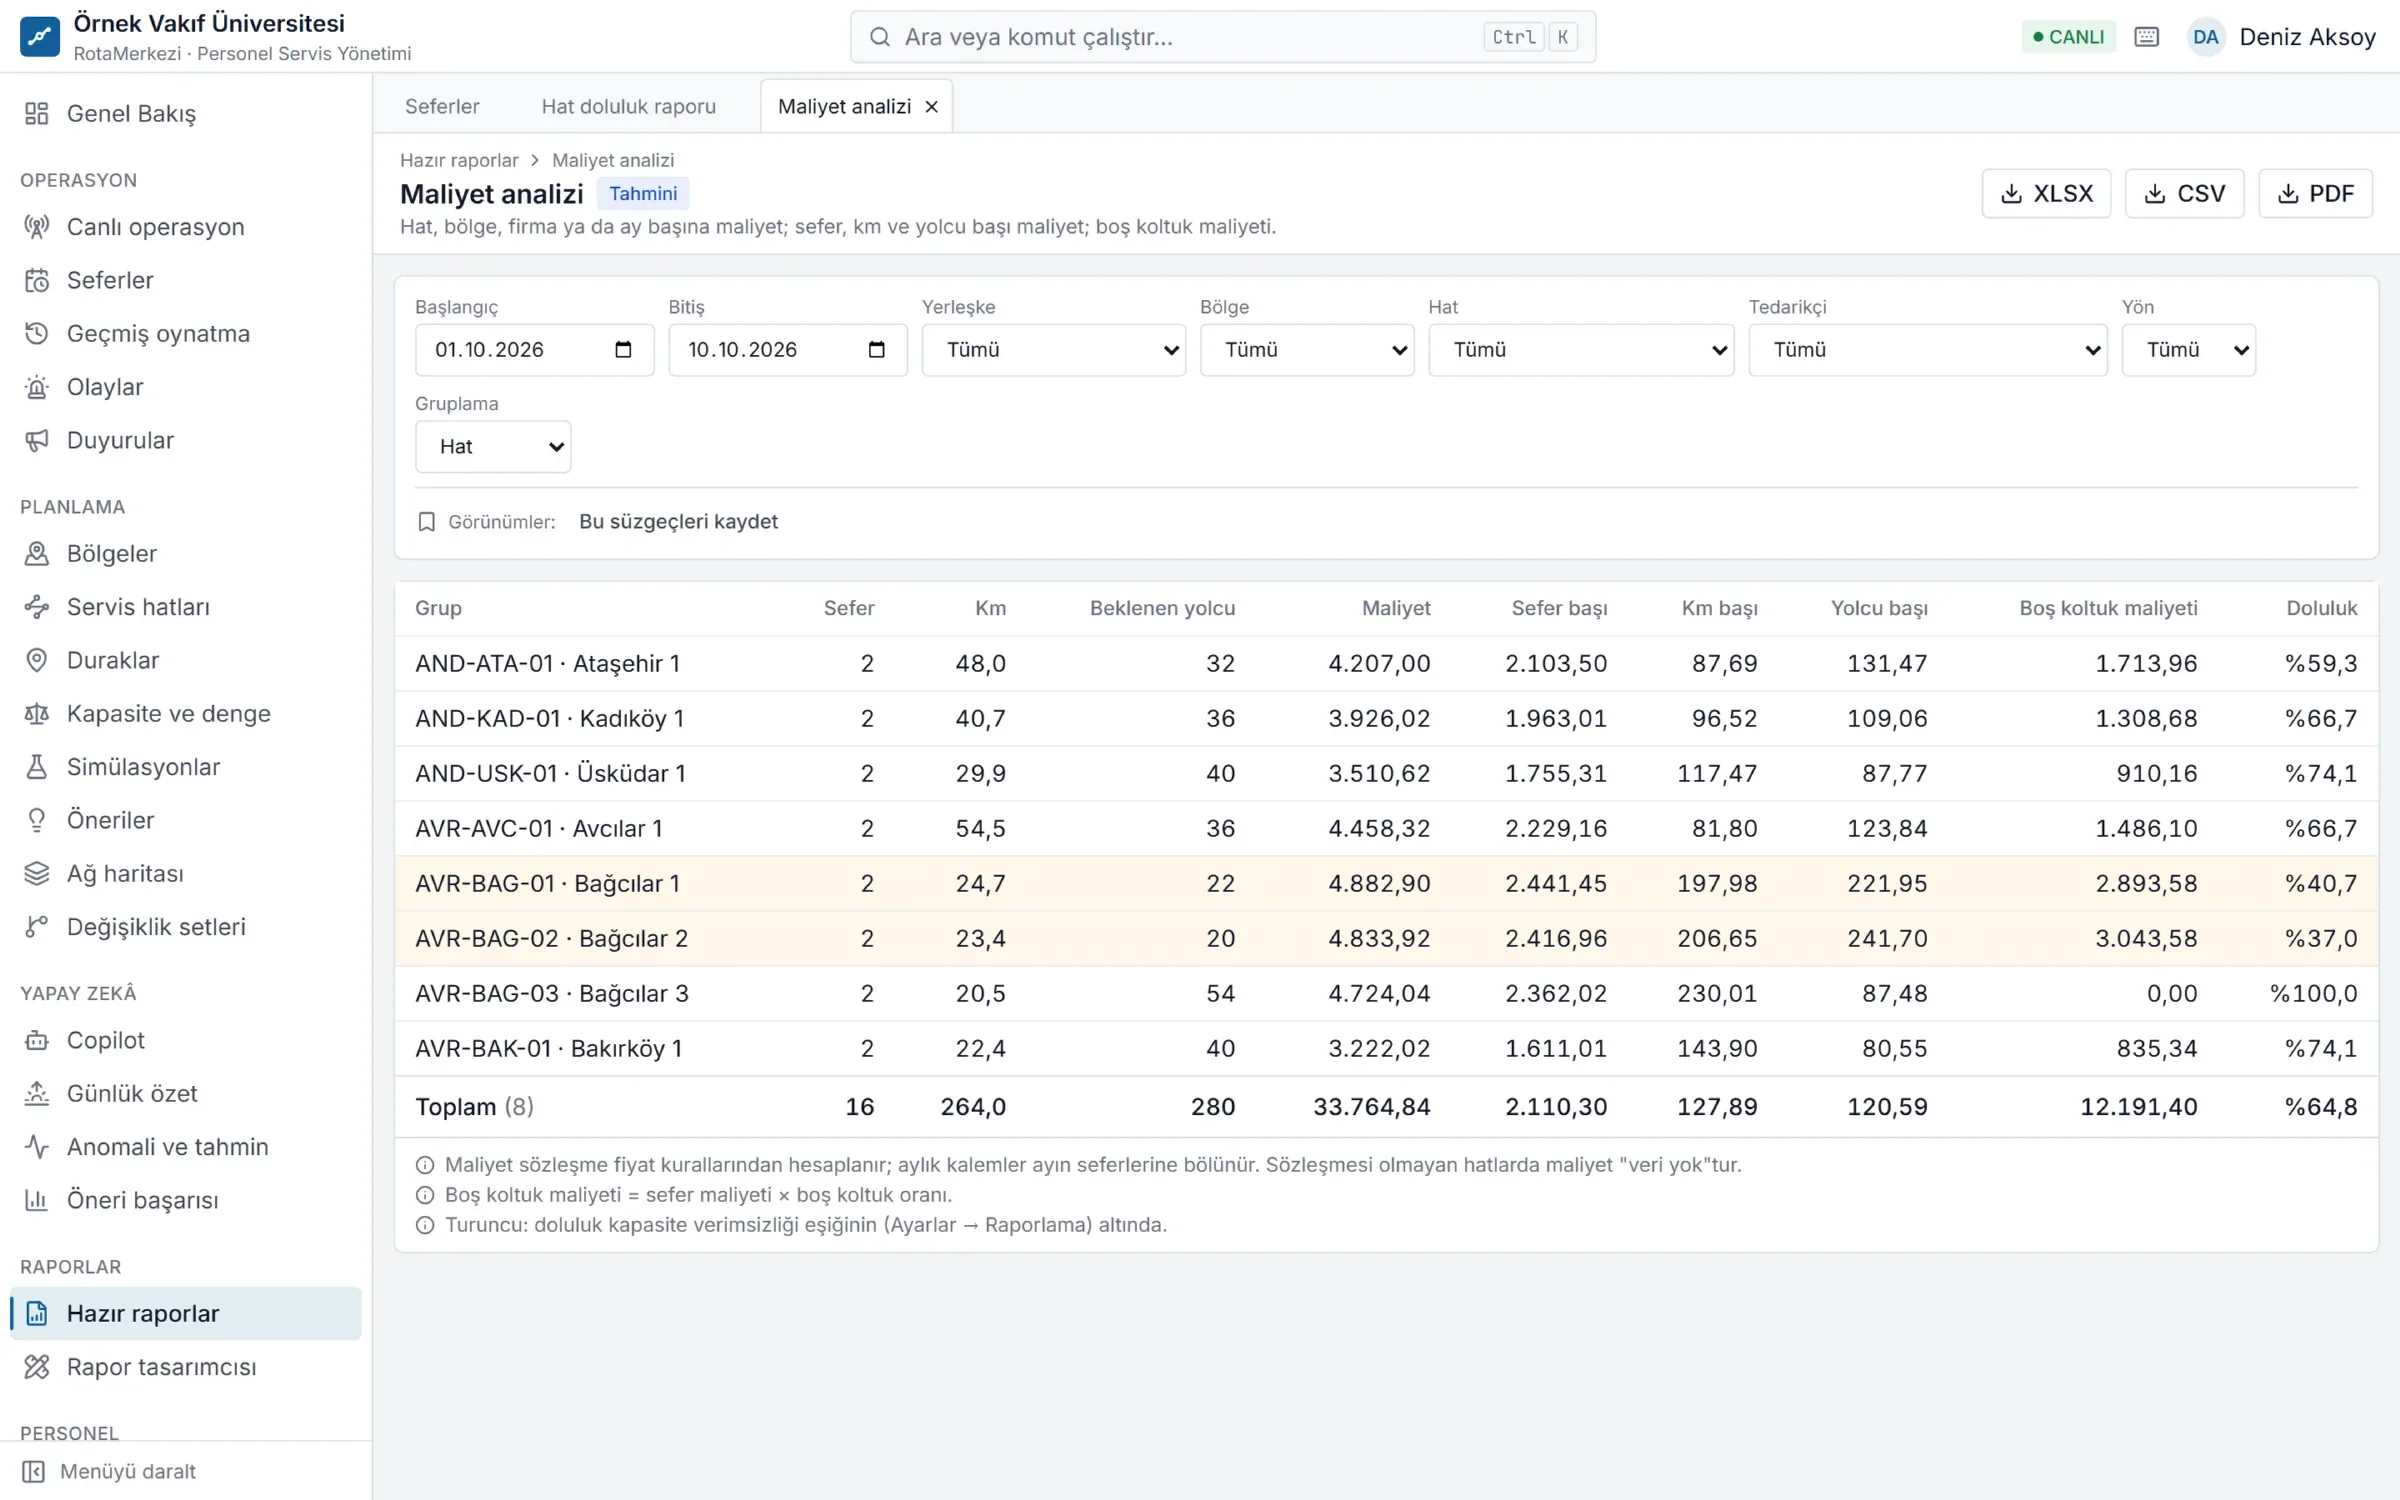Open Duyurular megaphone icon

tap(37, 440)
